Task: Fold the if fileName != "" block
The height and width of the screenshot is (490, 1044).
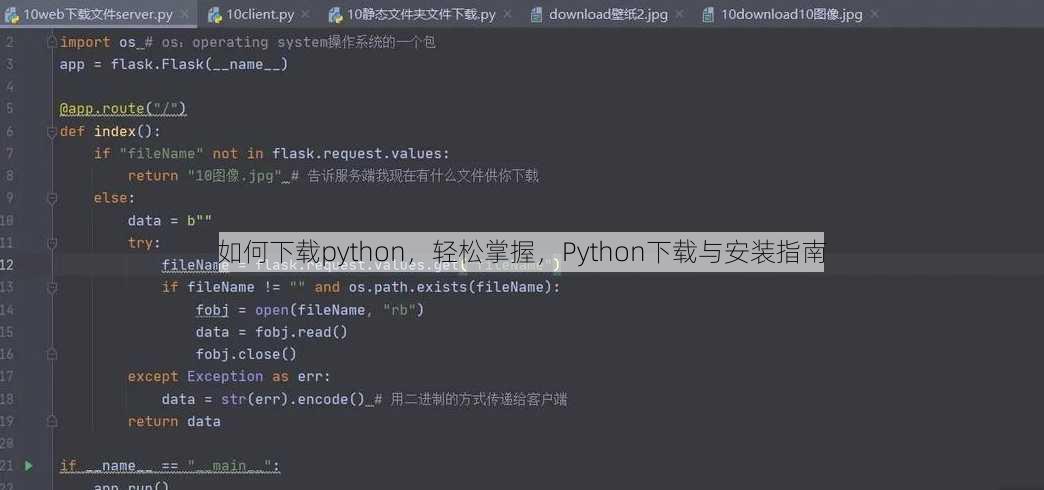Action: tap(52, 288)
